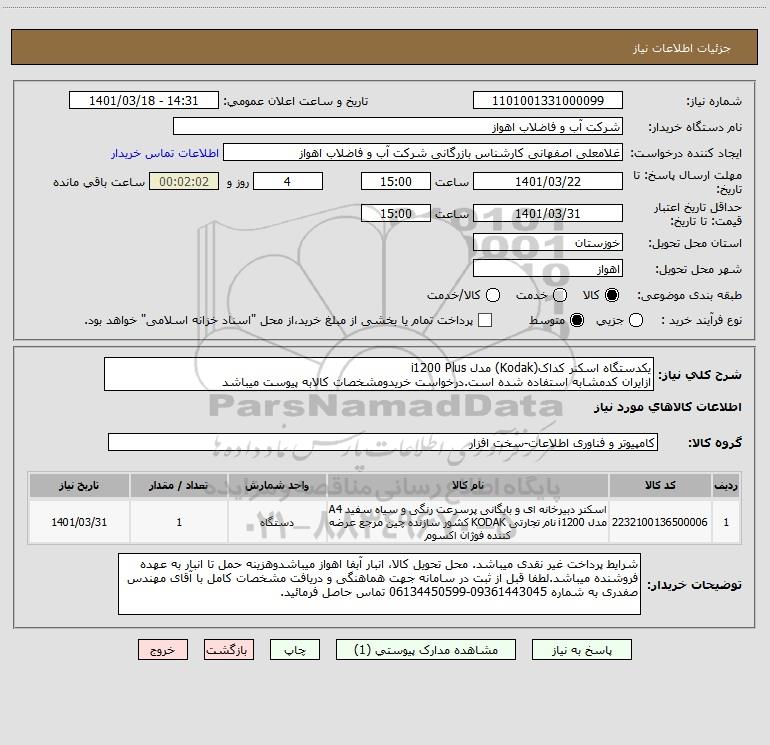The width and height of the screenshot is (770, 745).
Task: Select the کالا radio button
Action: pyautogui.click(x=612, y=295)
